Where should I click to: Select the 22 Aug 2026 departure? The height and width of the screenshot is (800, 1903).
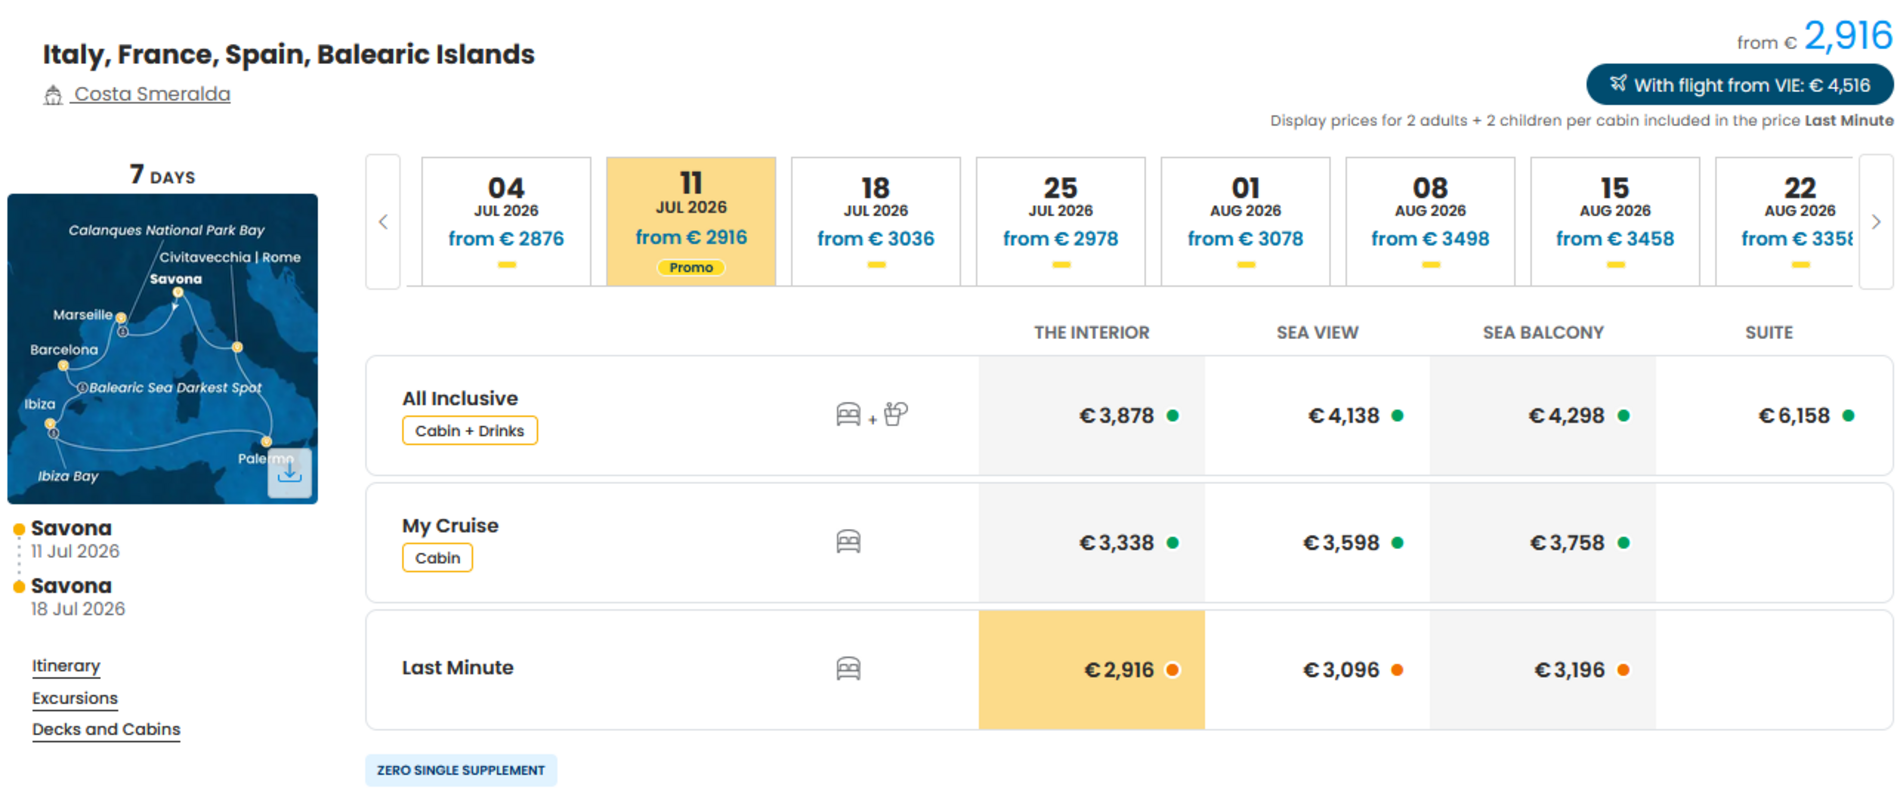click(x=1785, y=222)
